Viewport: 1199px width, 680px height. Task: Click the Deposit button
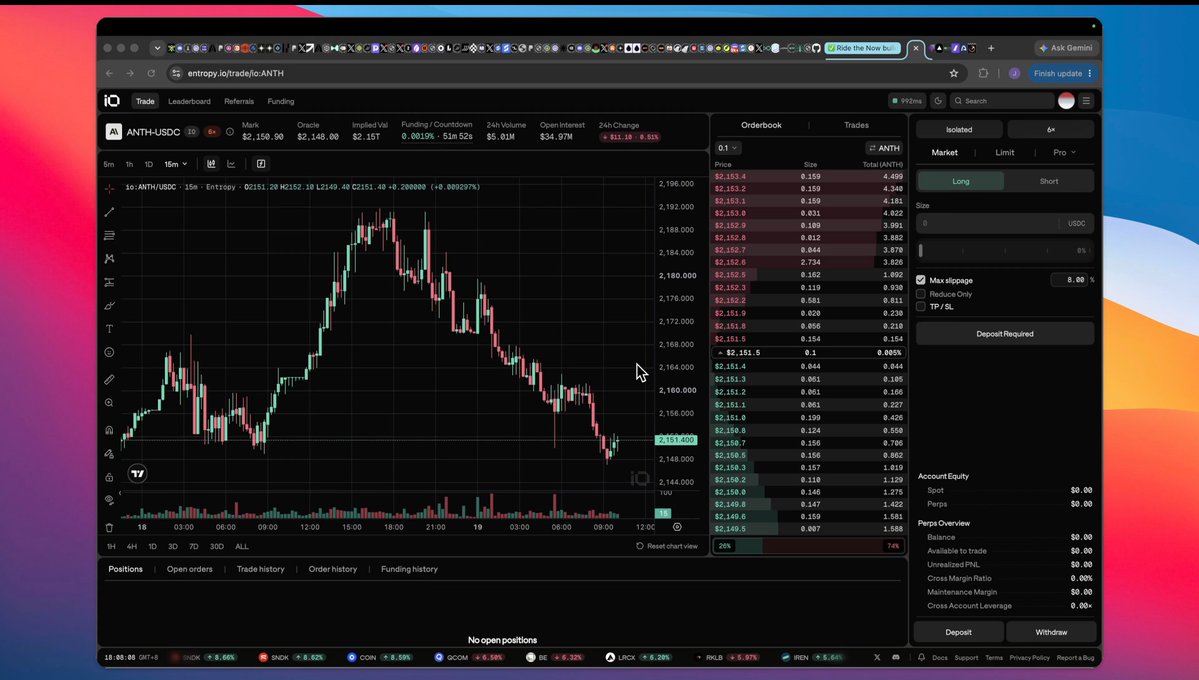tap(958, 632)
